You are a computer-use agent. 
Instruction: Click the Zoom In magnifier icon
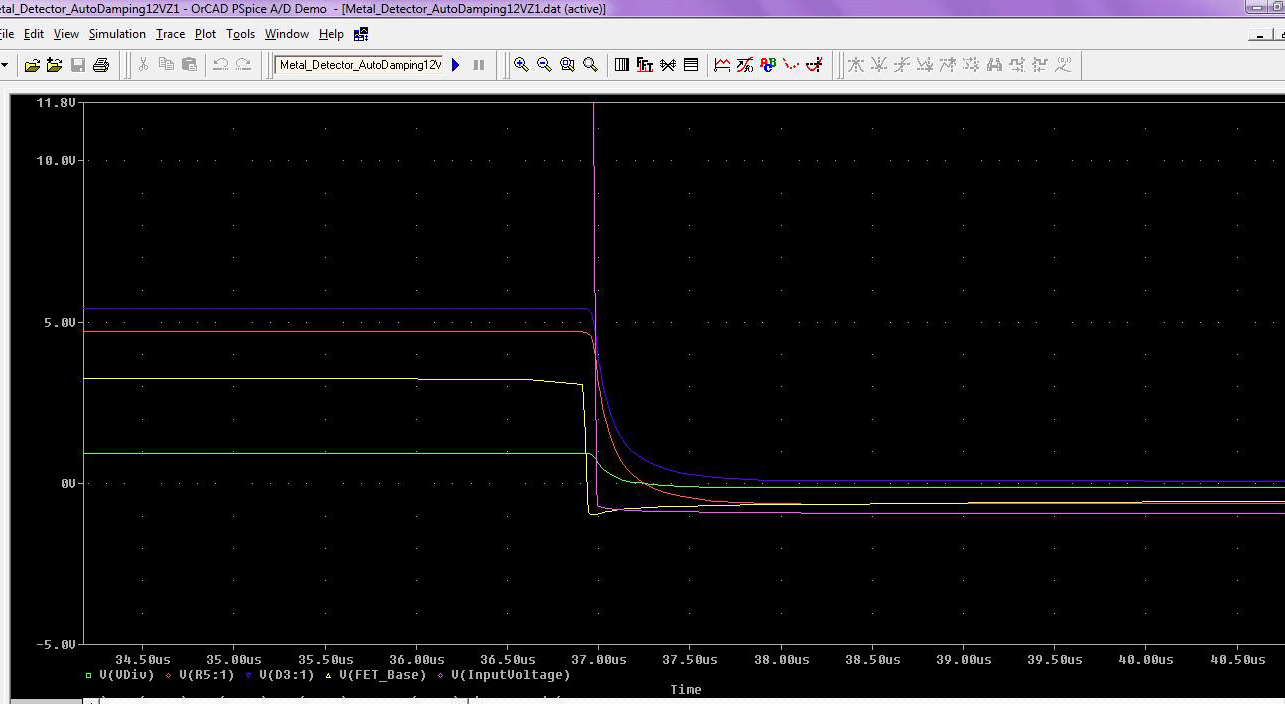[x=521, y=65]
